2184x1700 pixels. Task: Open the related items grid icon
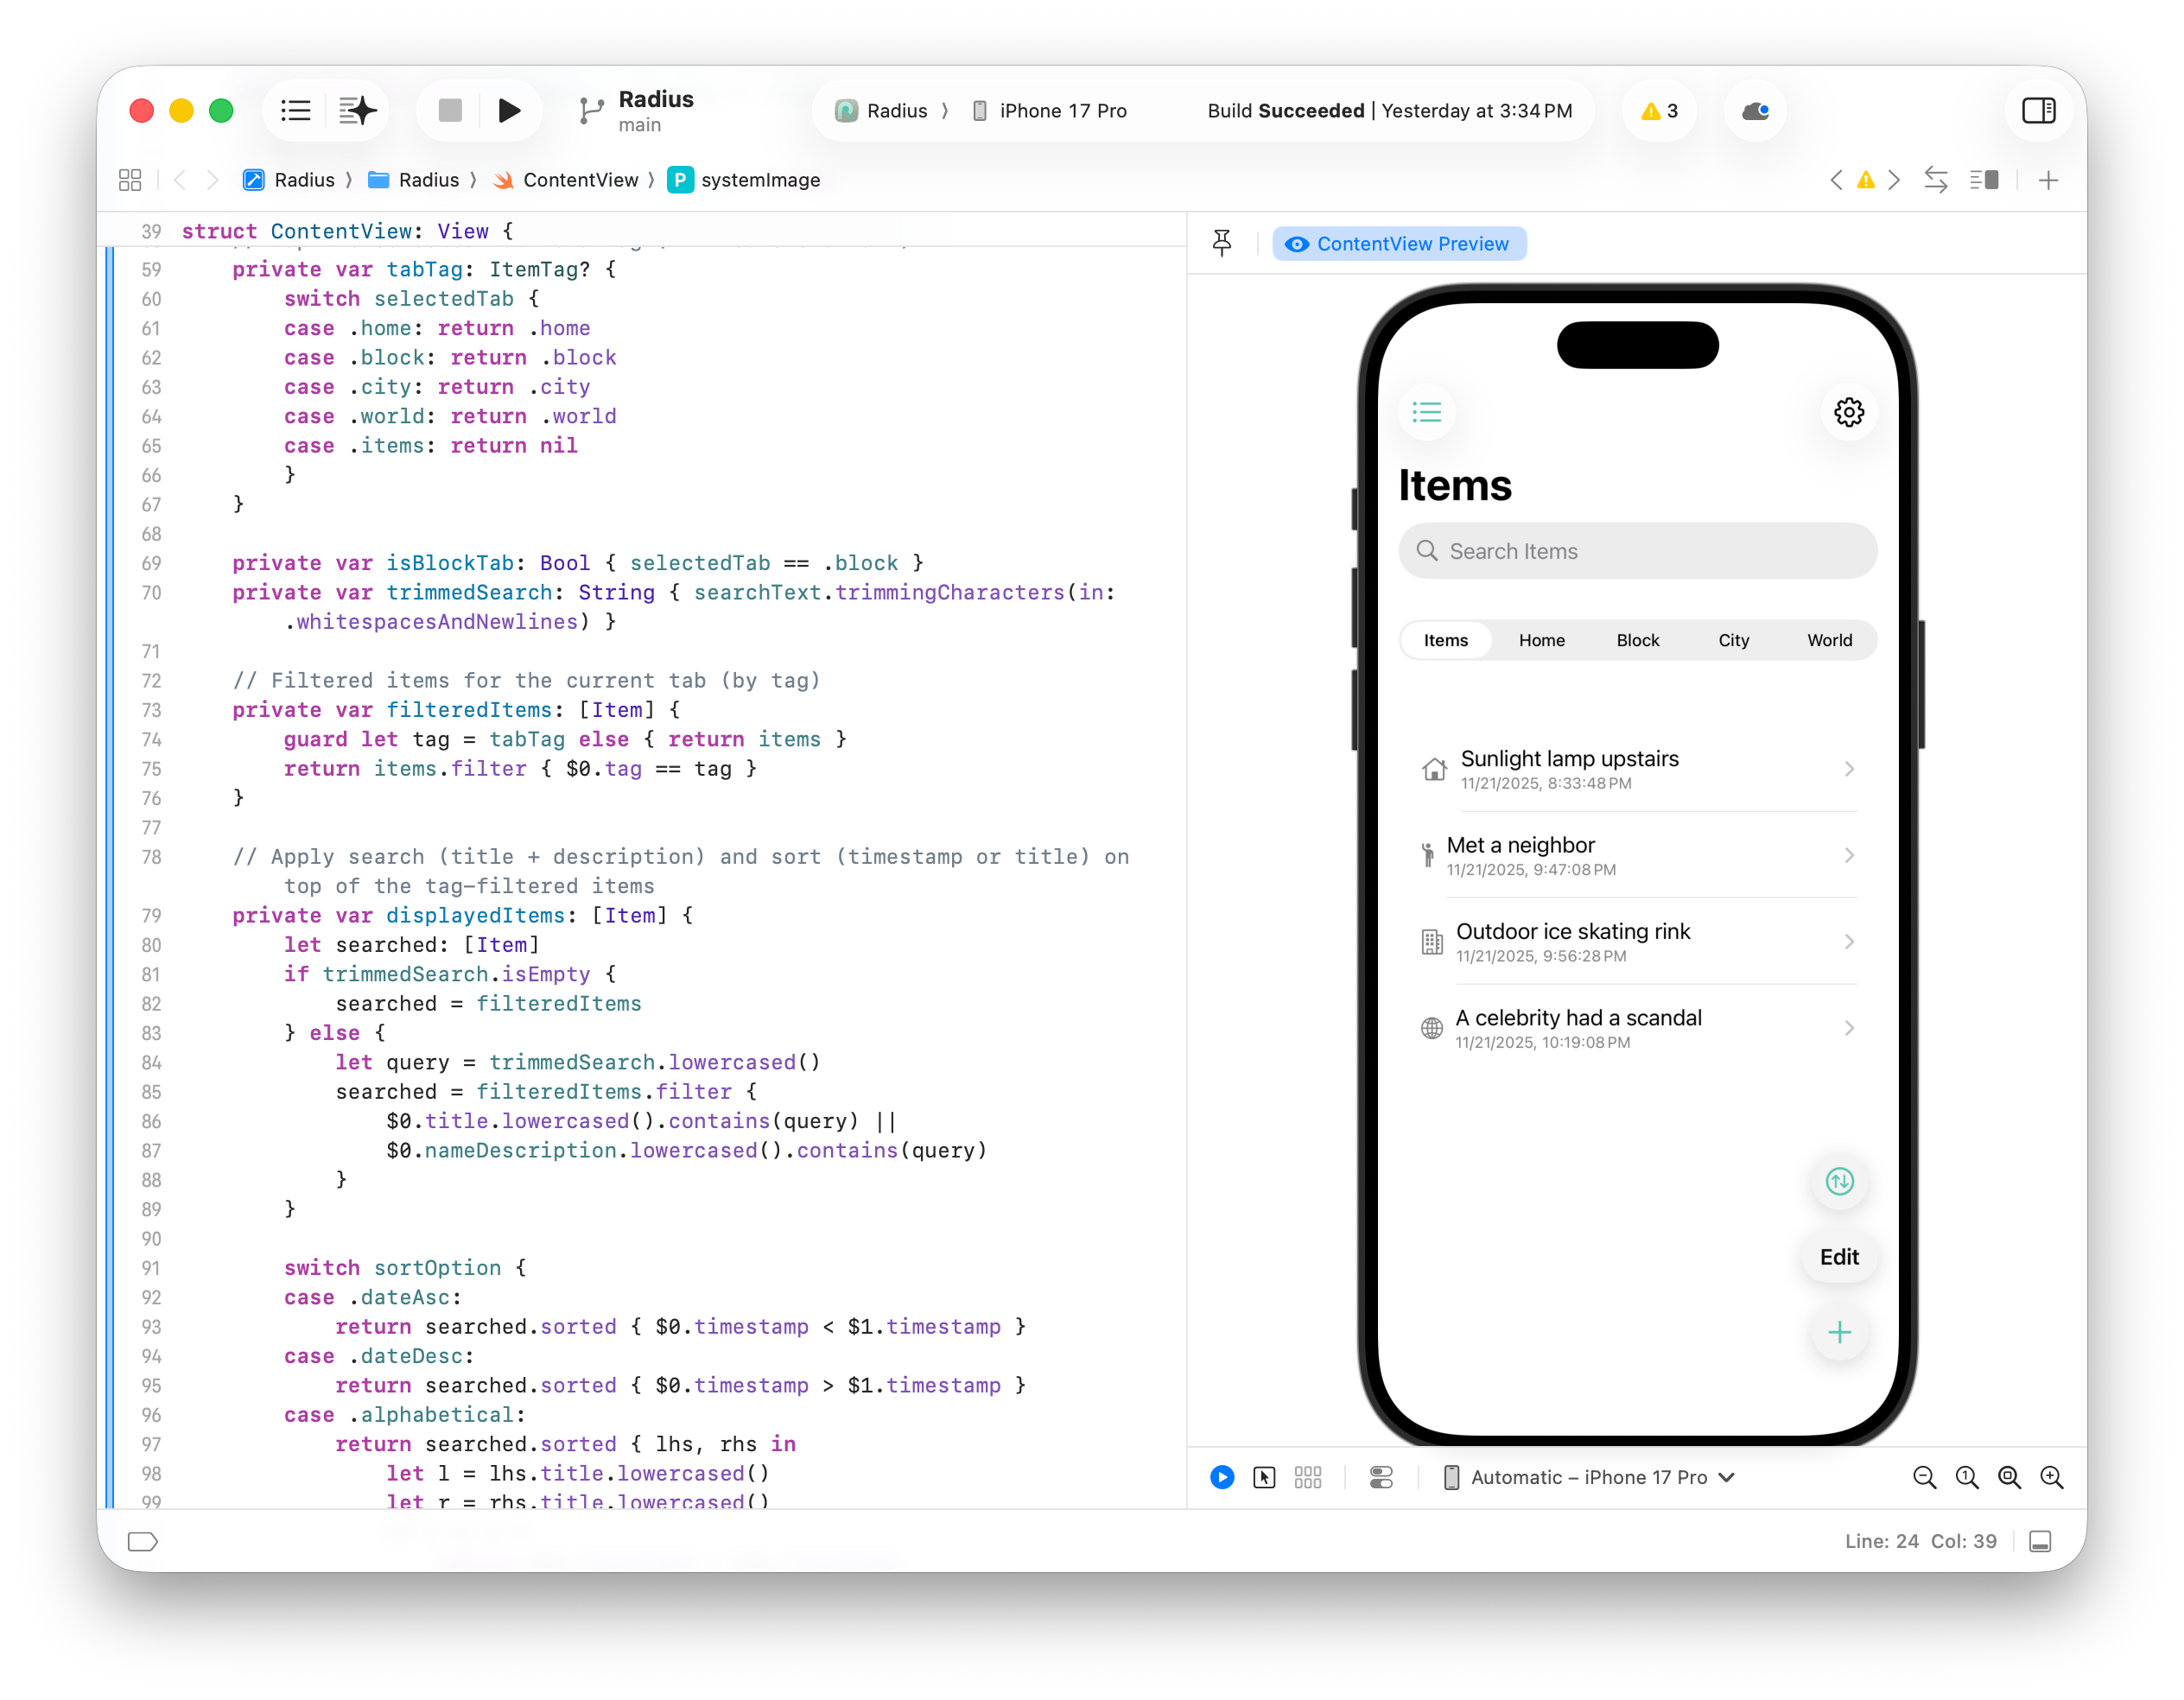[x=130, y=180]
